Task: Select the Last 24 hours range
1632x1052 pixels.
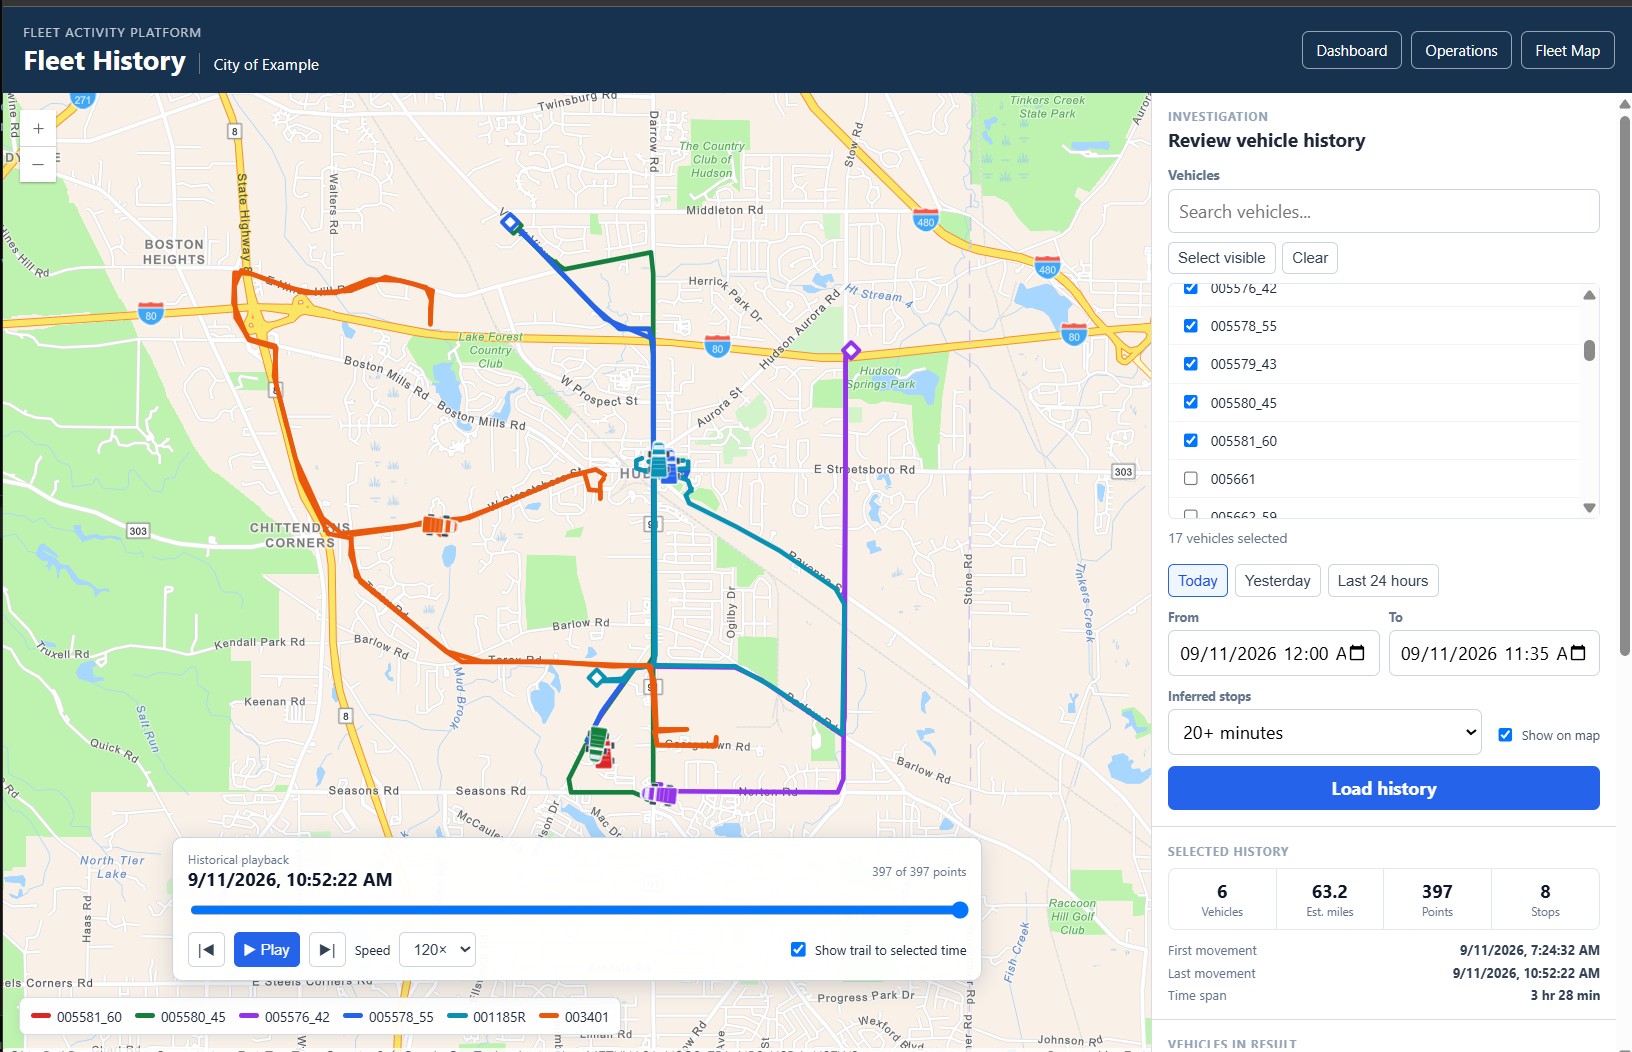Action: pos(1383,581)
